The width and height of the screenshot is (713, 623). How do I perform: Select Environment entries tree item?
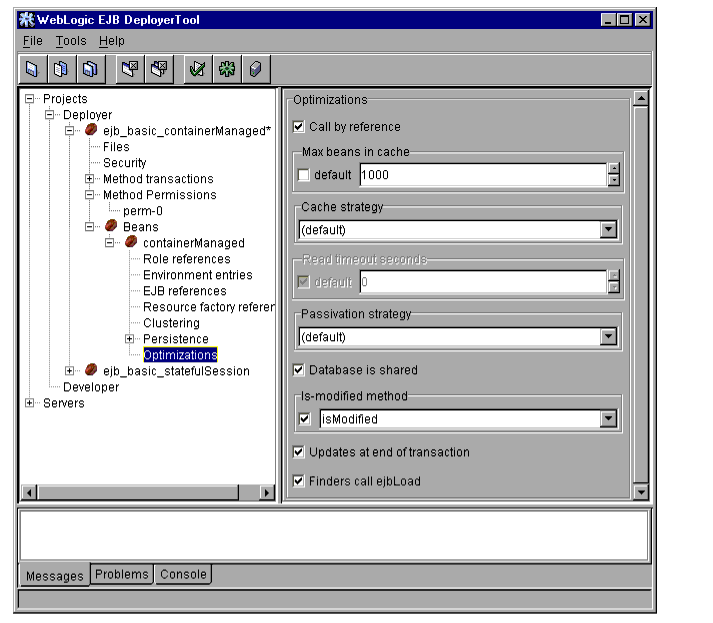coord(198,275)
